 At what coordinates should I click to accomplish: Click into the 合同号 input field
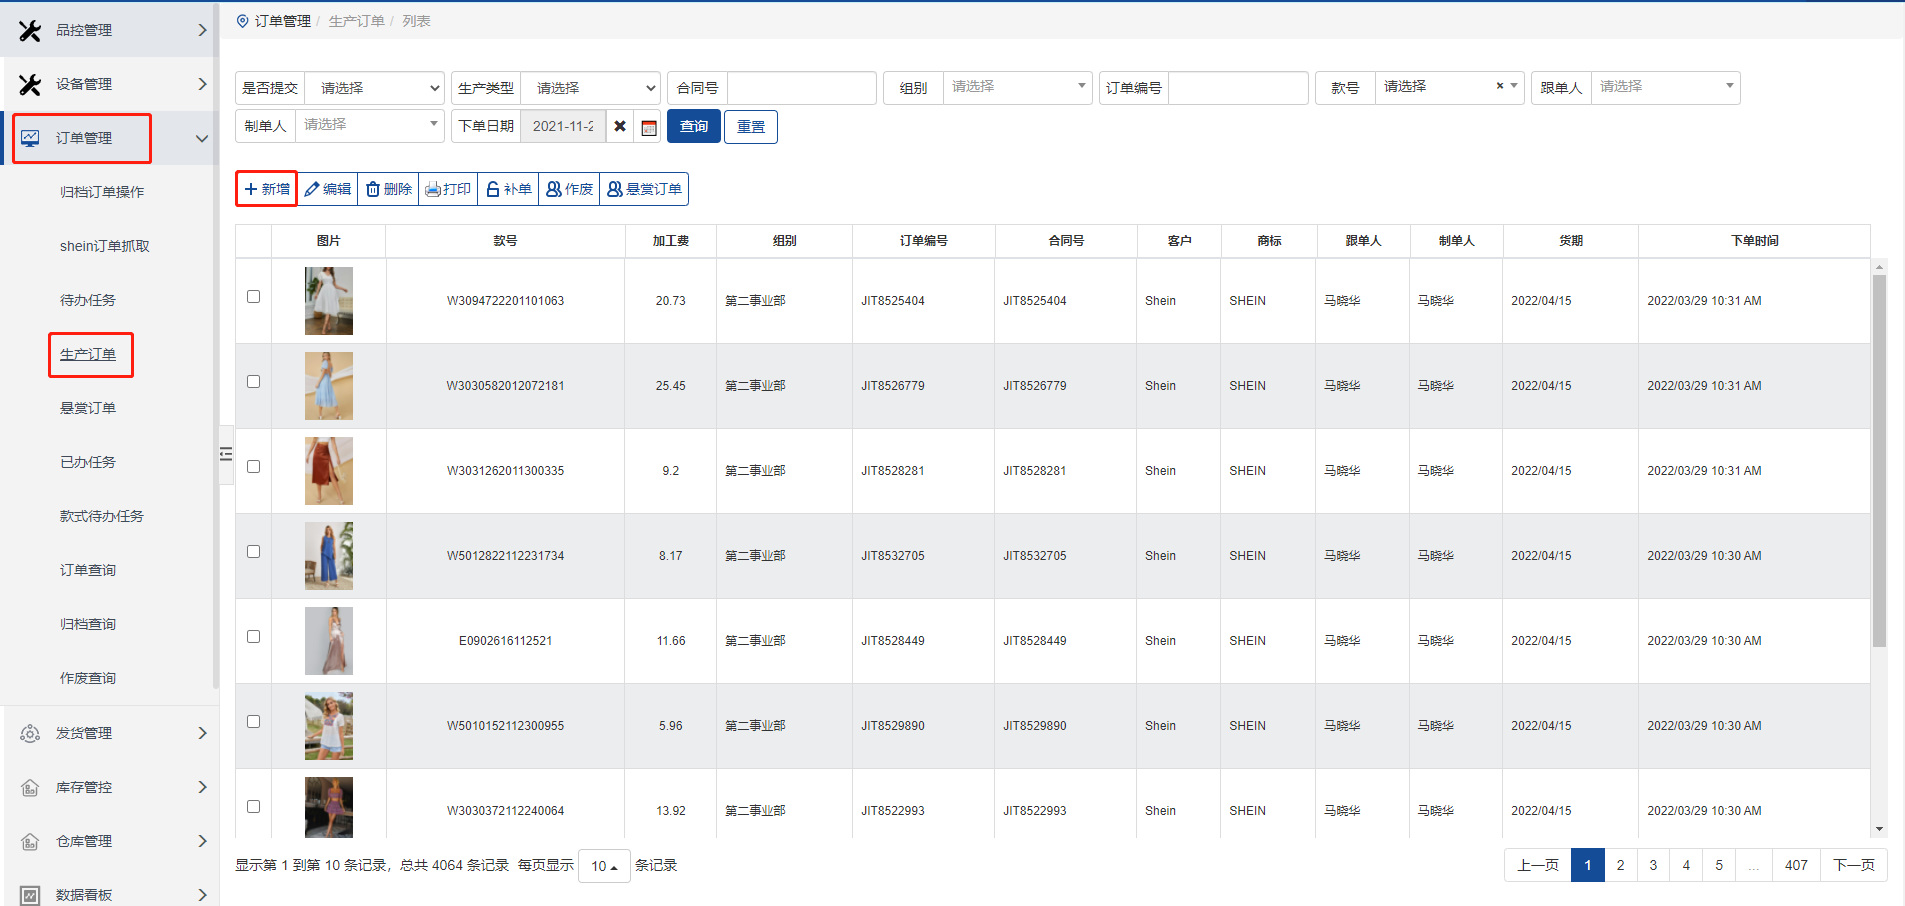(x=801, y=88)
